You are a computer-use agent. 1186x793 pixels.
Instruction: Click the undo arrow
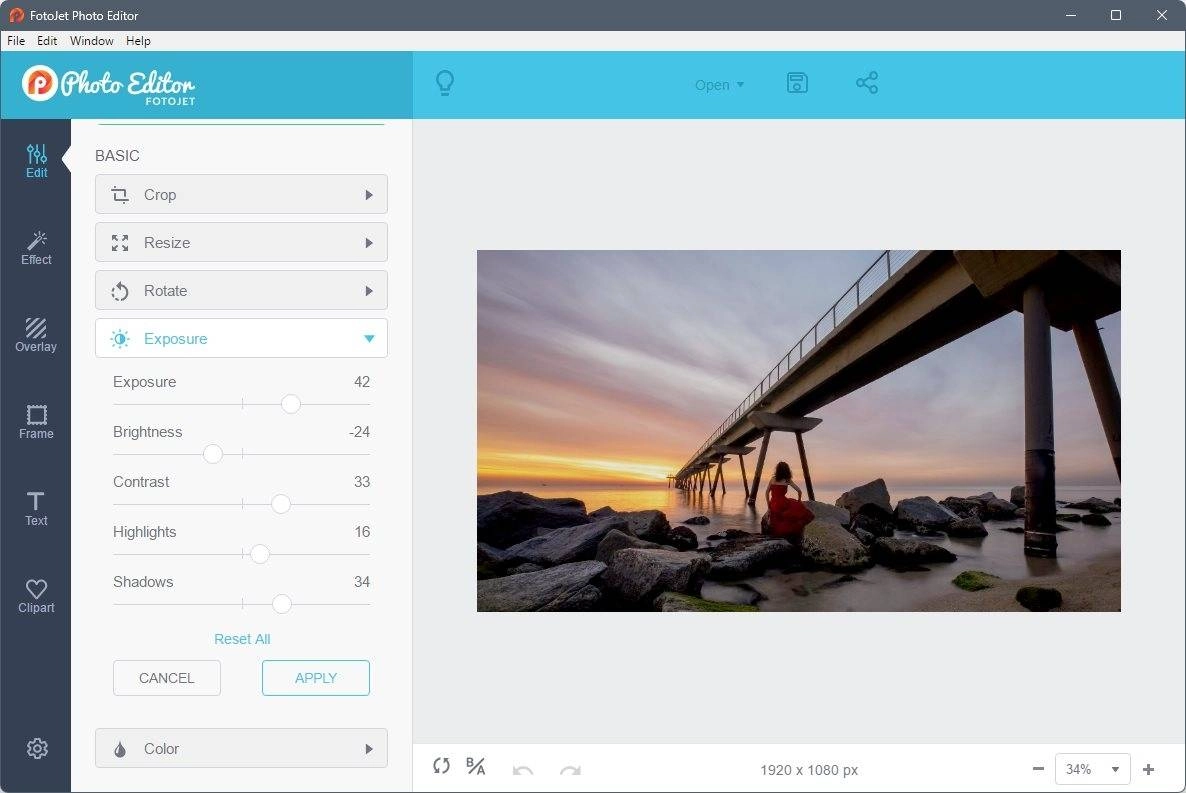click(523, 770)
